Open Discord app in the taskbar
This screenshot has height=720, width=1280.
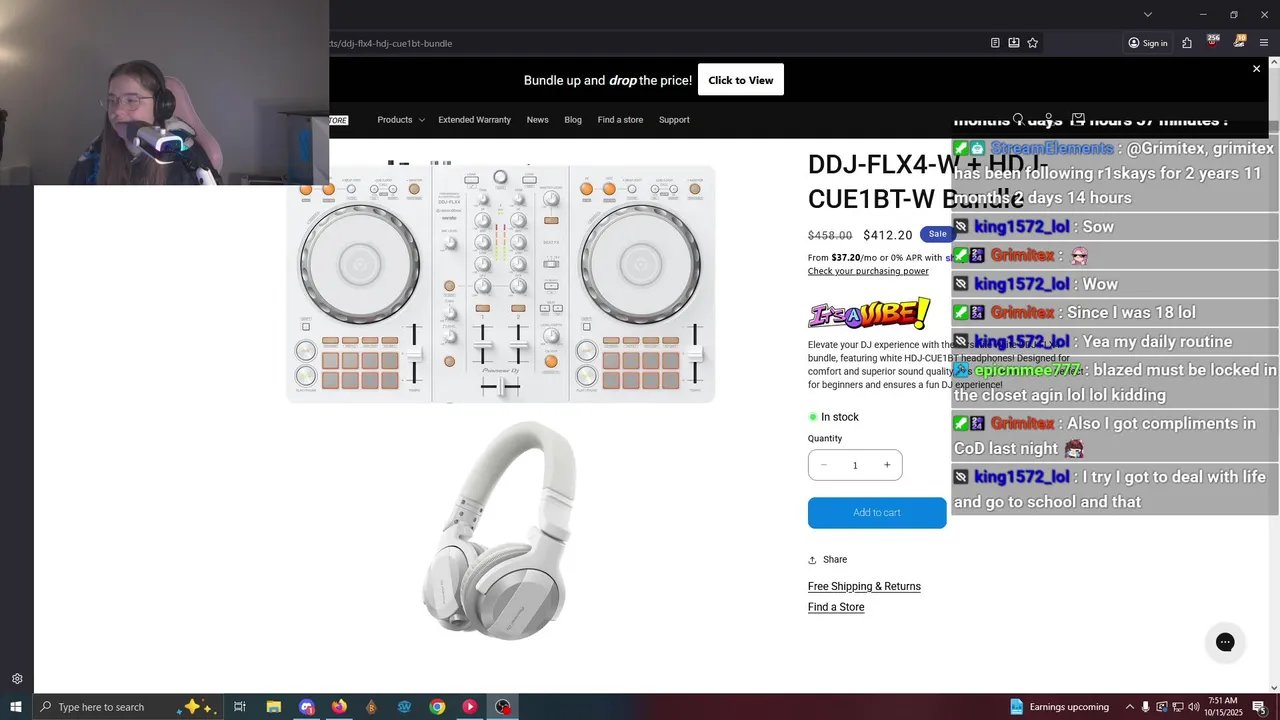[307, 707]
